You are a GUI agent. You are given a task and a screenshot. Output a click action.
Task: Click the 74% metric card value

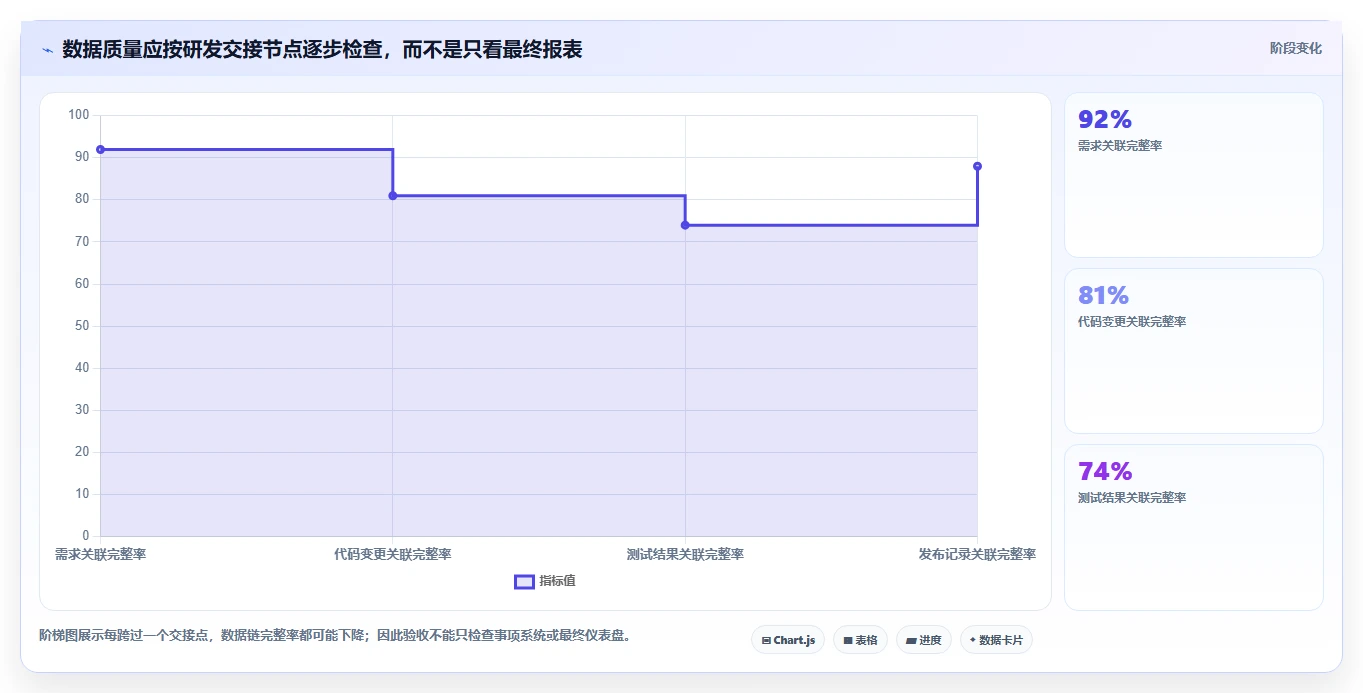coord(1105,472)
